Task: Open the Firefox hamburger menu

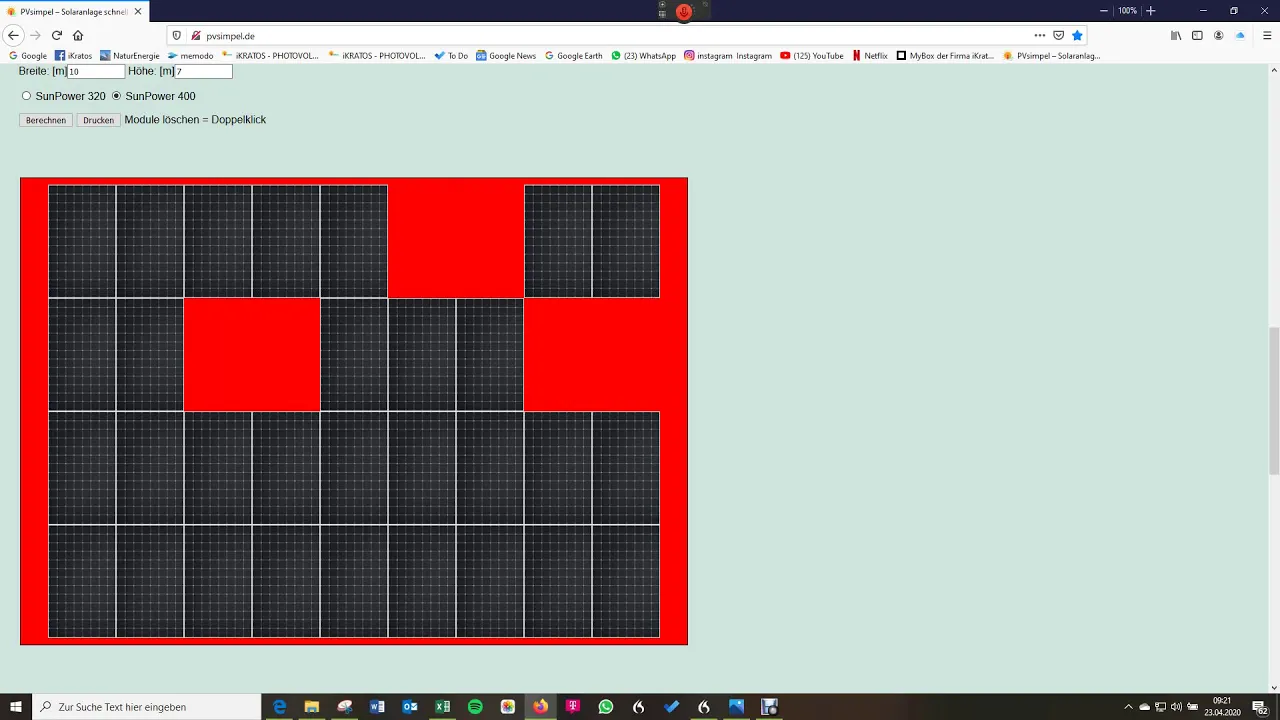Action: [1267, 35]
